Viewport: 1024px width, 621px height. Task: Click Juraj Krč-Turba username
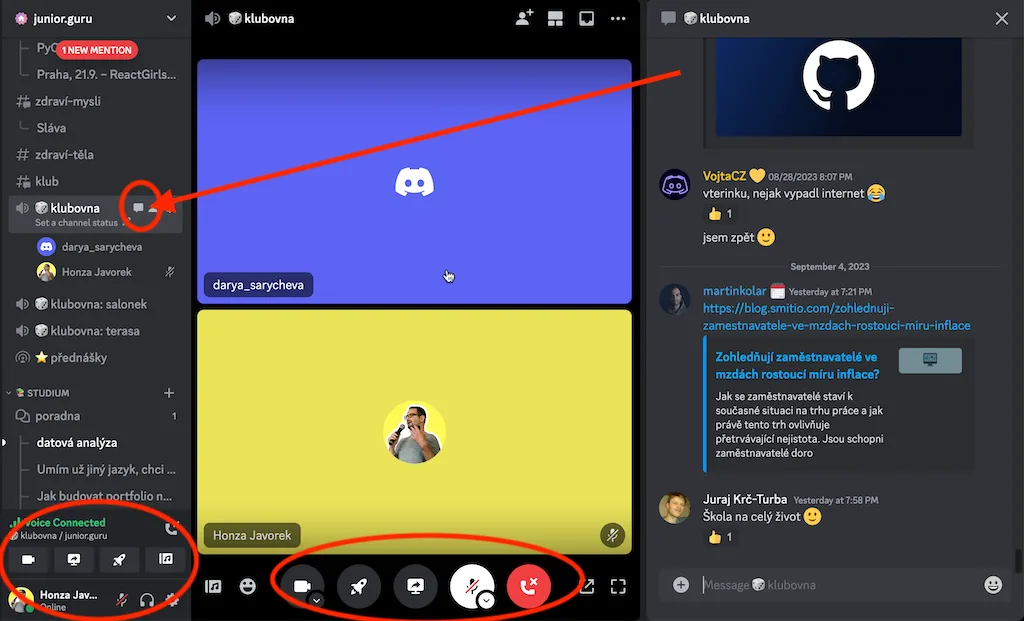[744, 499]
